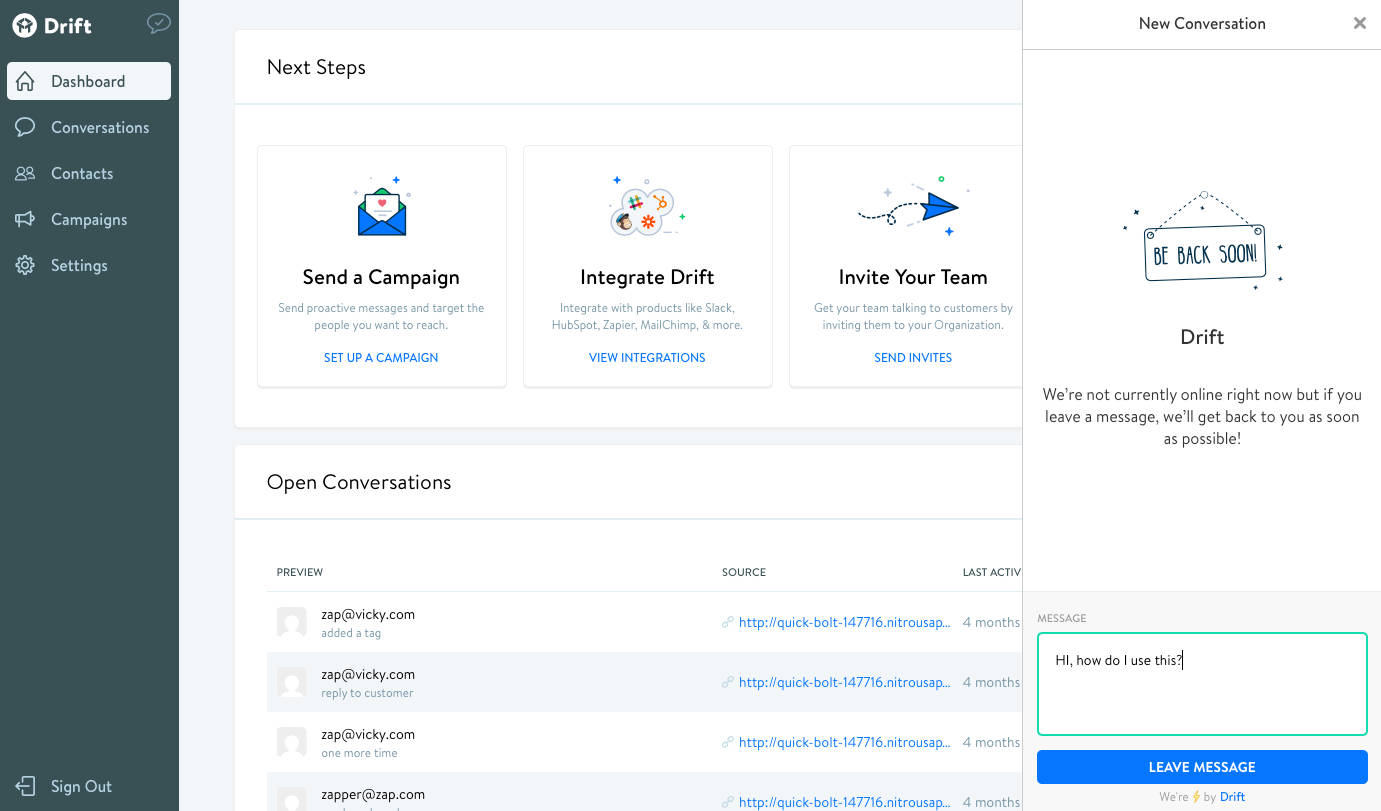The width and height of the screenshot is (1381, 811).
Task: Focus the Message text input field
Action: click(x=1201, y=684)
